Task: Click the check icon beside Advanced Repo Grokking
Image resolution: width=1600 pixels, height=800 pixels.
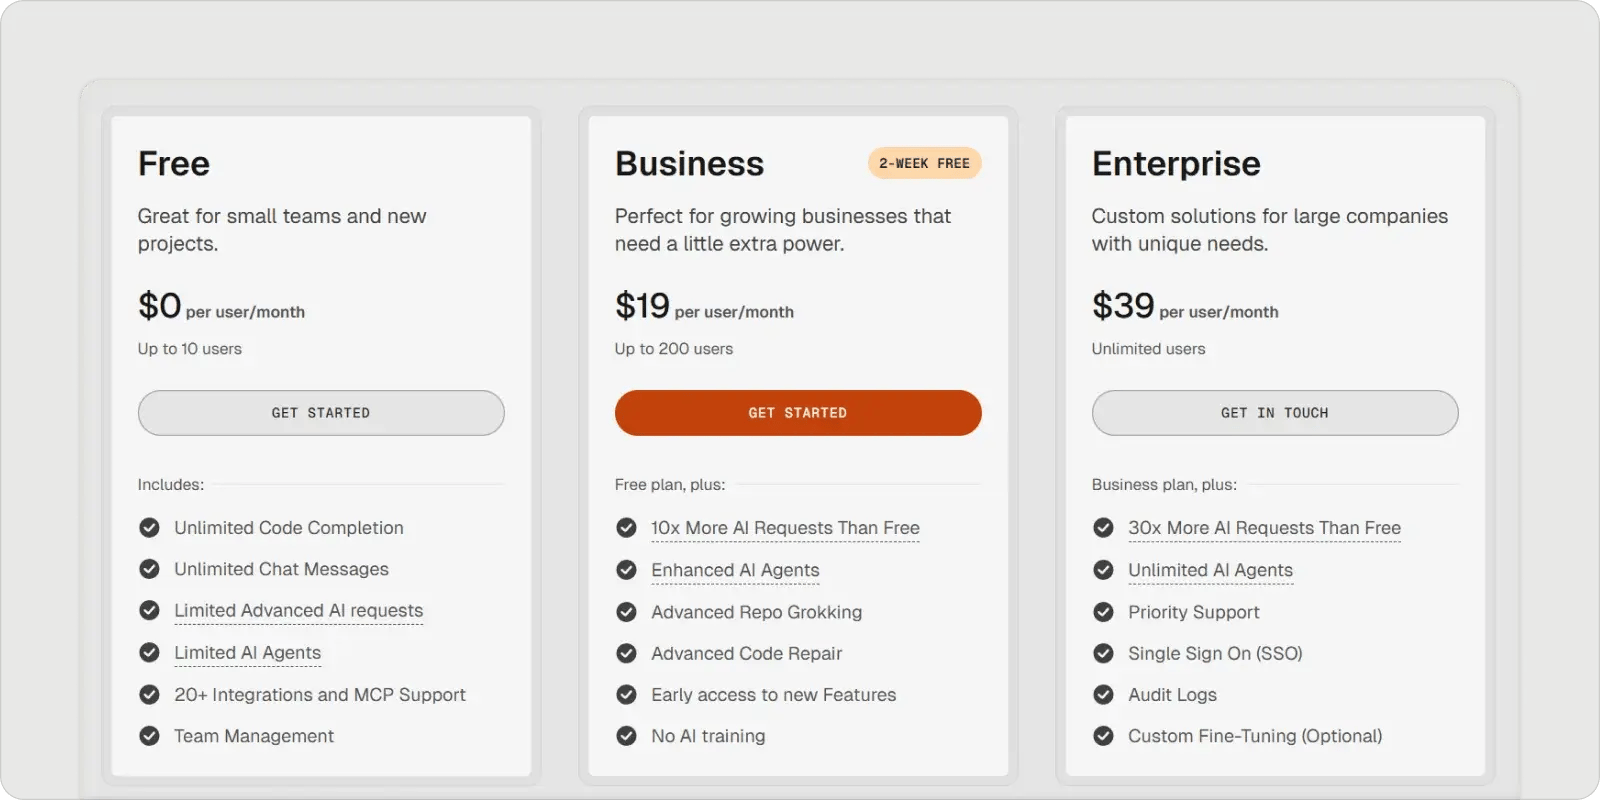Action: tap(626, 612)
